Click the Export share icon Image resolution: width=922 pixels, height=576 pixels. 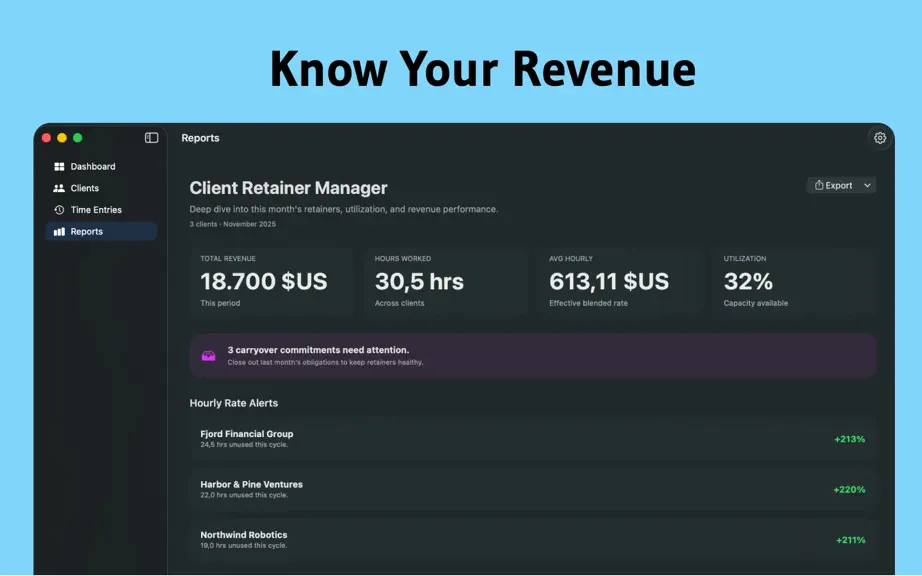point(819,185)
